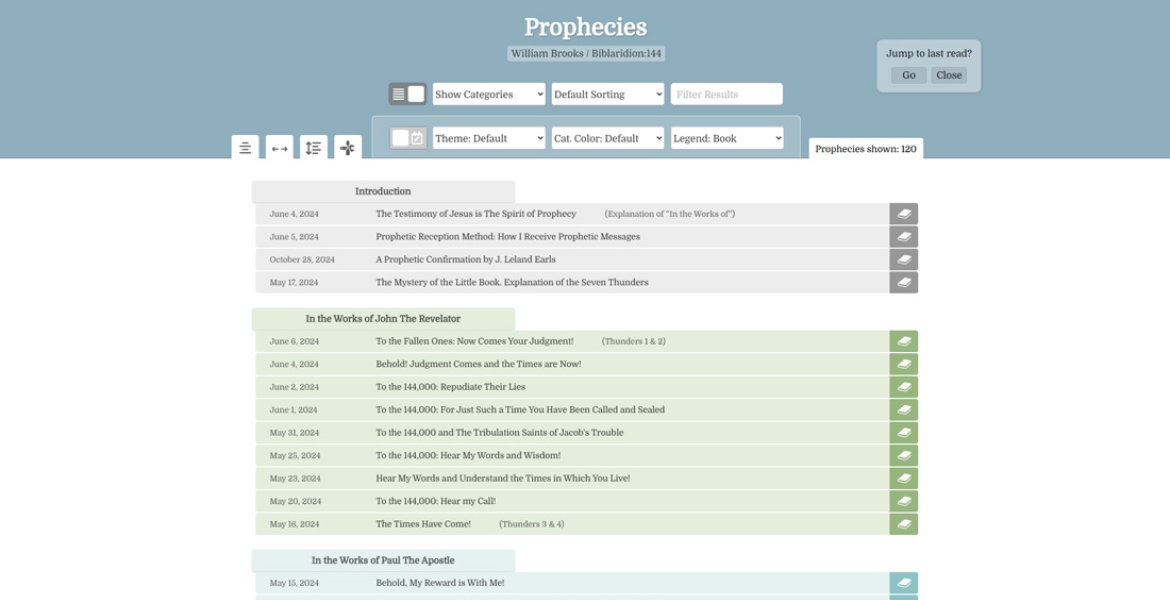Click the horizontal width arrows icon

click(279, 148)
